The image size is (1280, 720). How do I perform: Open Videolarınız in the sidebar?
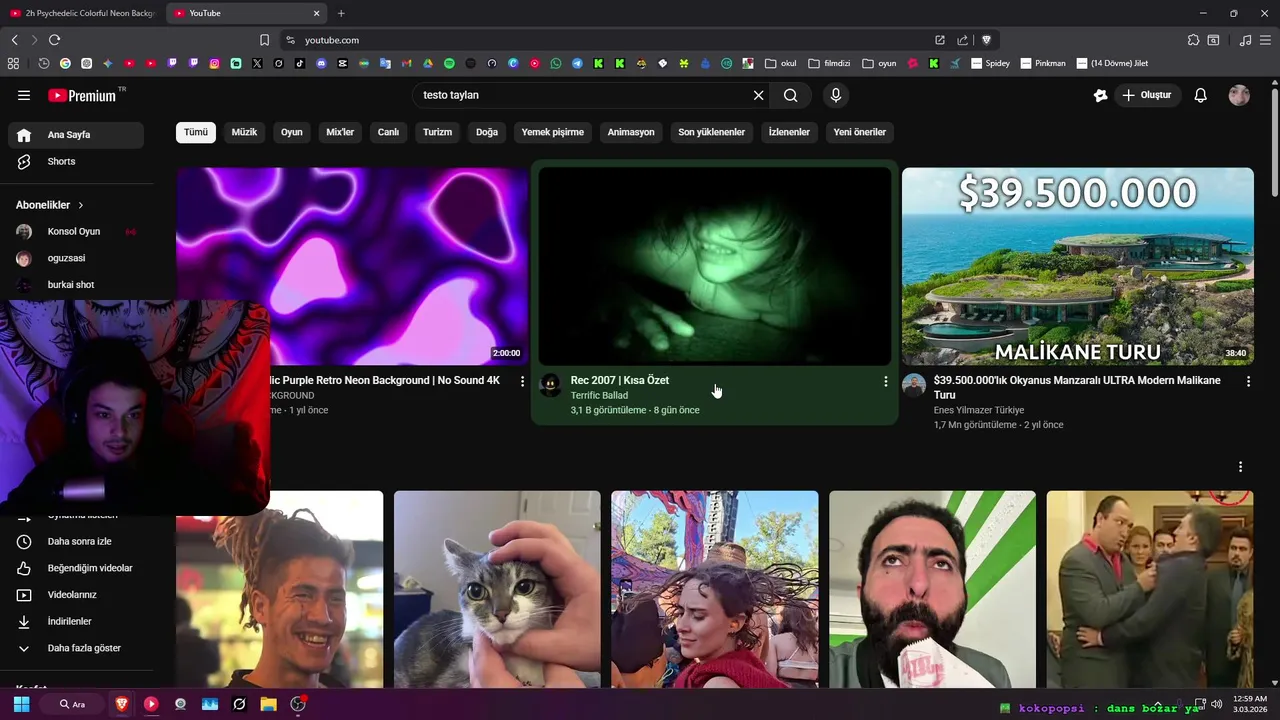[76, 595]
